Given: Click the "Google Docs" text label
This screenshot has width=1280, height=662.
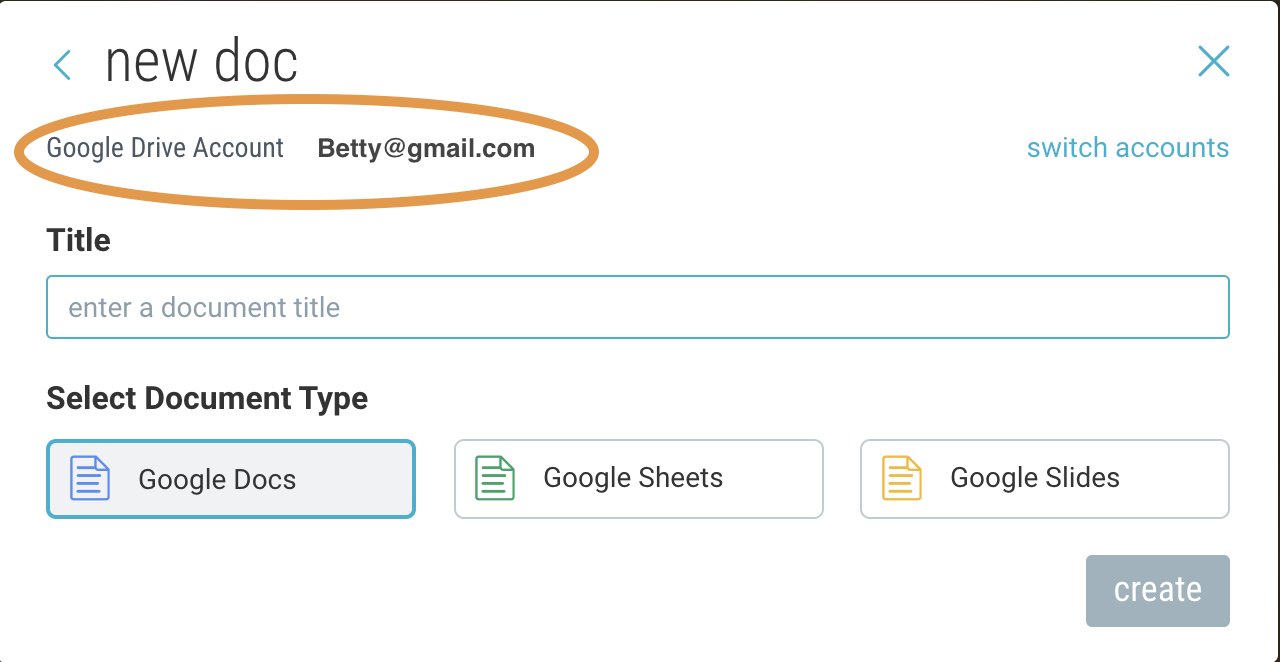Looking at the screenshot, I should click(217, 480).
